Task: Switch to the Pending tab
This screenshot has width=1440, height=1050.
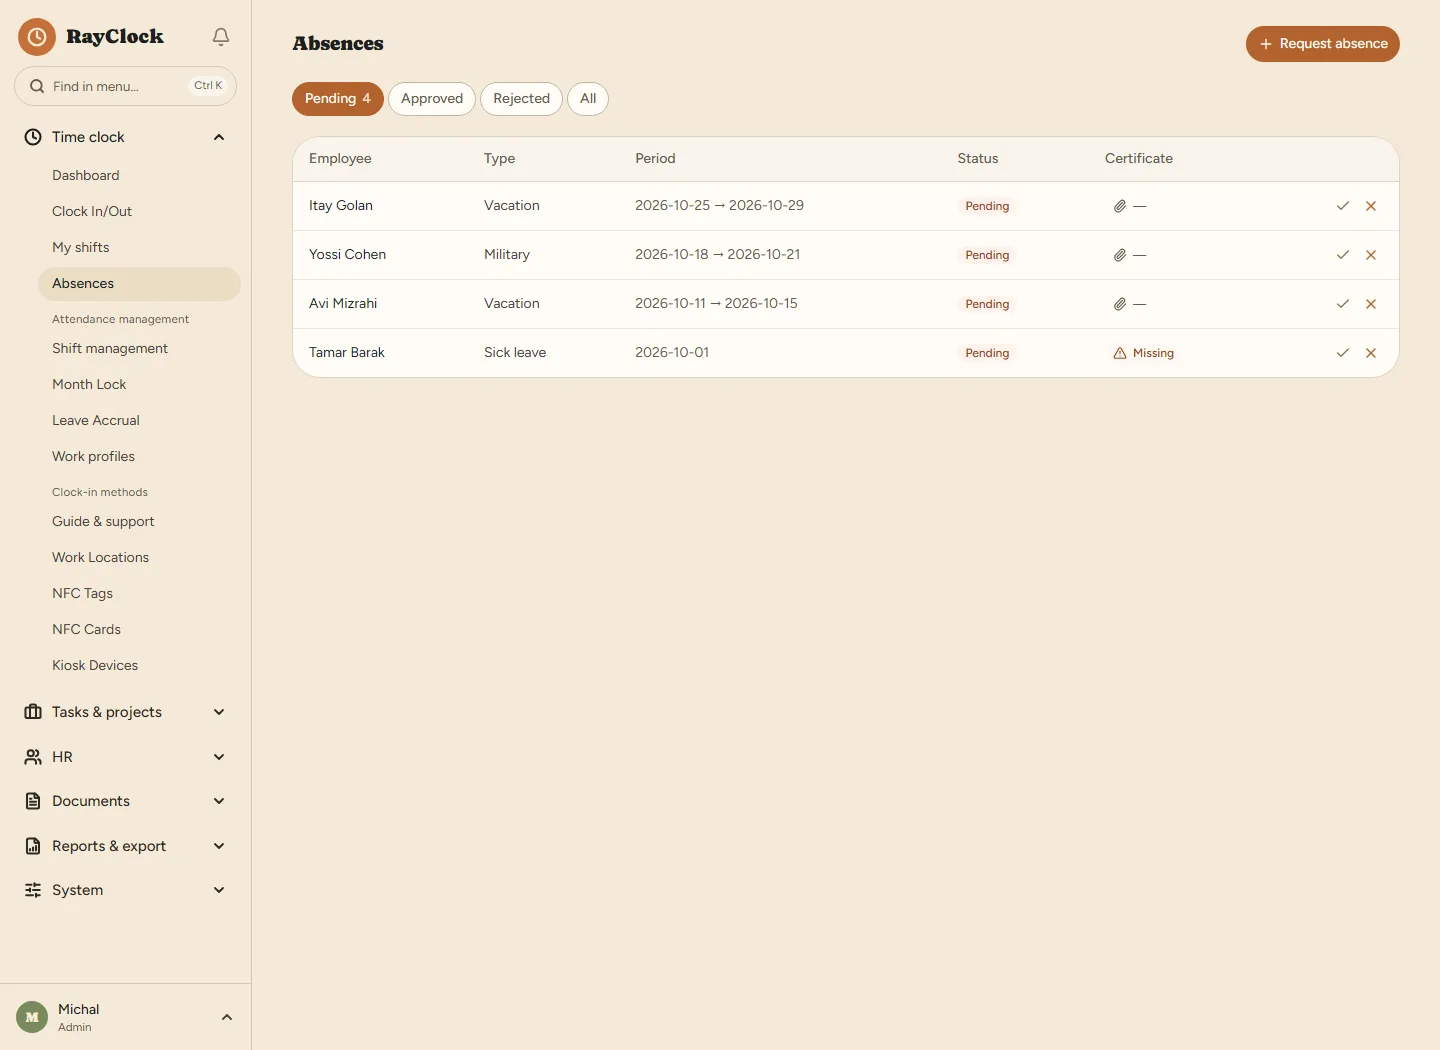Action: [338, 99]
